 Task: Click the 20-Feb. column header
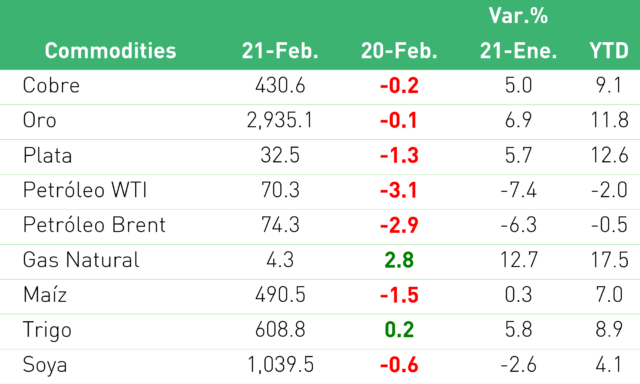399,51
